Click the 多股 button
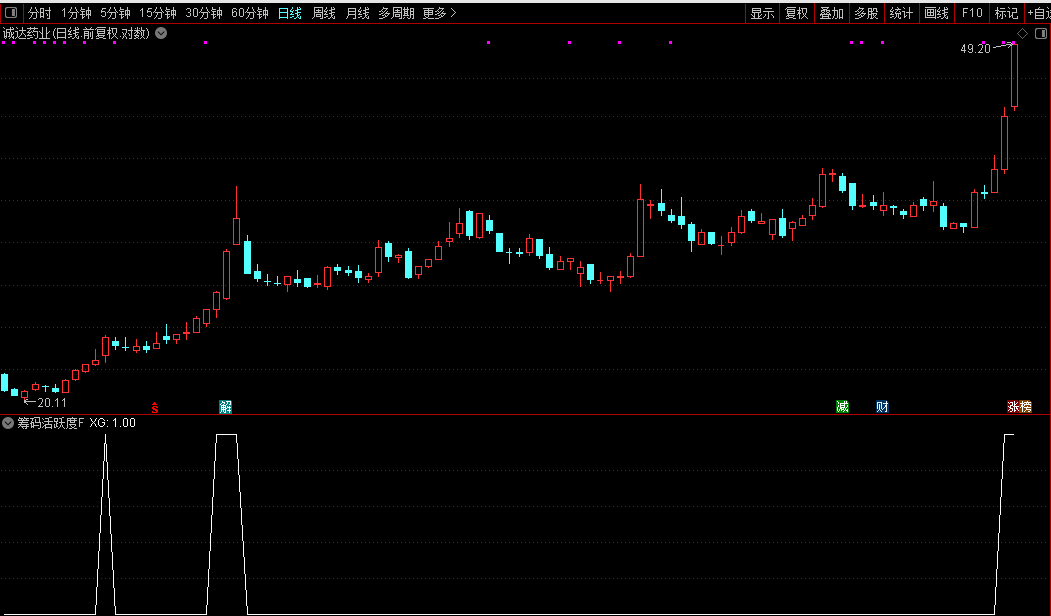Image resolution: width=1051 pixels, height=616 pixels. pyautogui.click(x=866, y=13)
